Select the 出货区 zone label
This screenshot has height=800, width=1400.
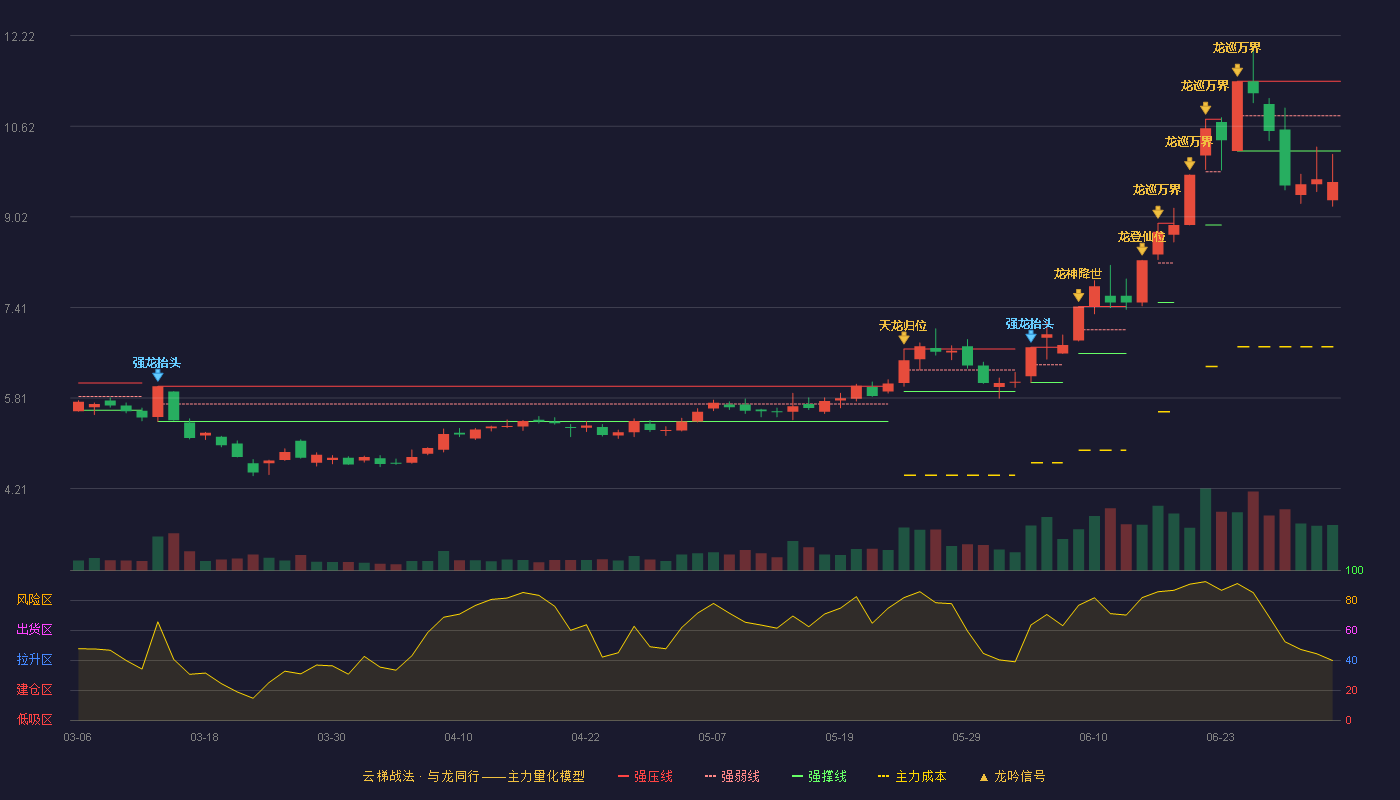pyautogui.click(x=34, y=630)
